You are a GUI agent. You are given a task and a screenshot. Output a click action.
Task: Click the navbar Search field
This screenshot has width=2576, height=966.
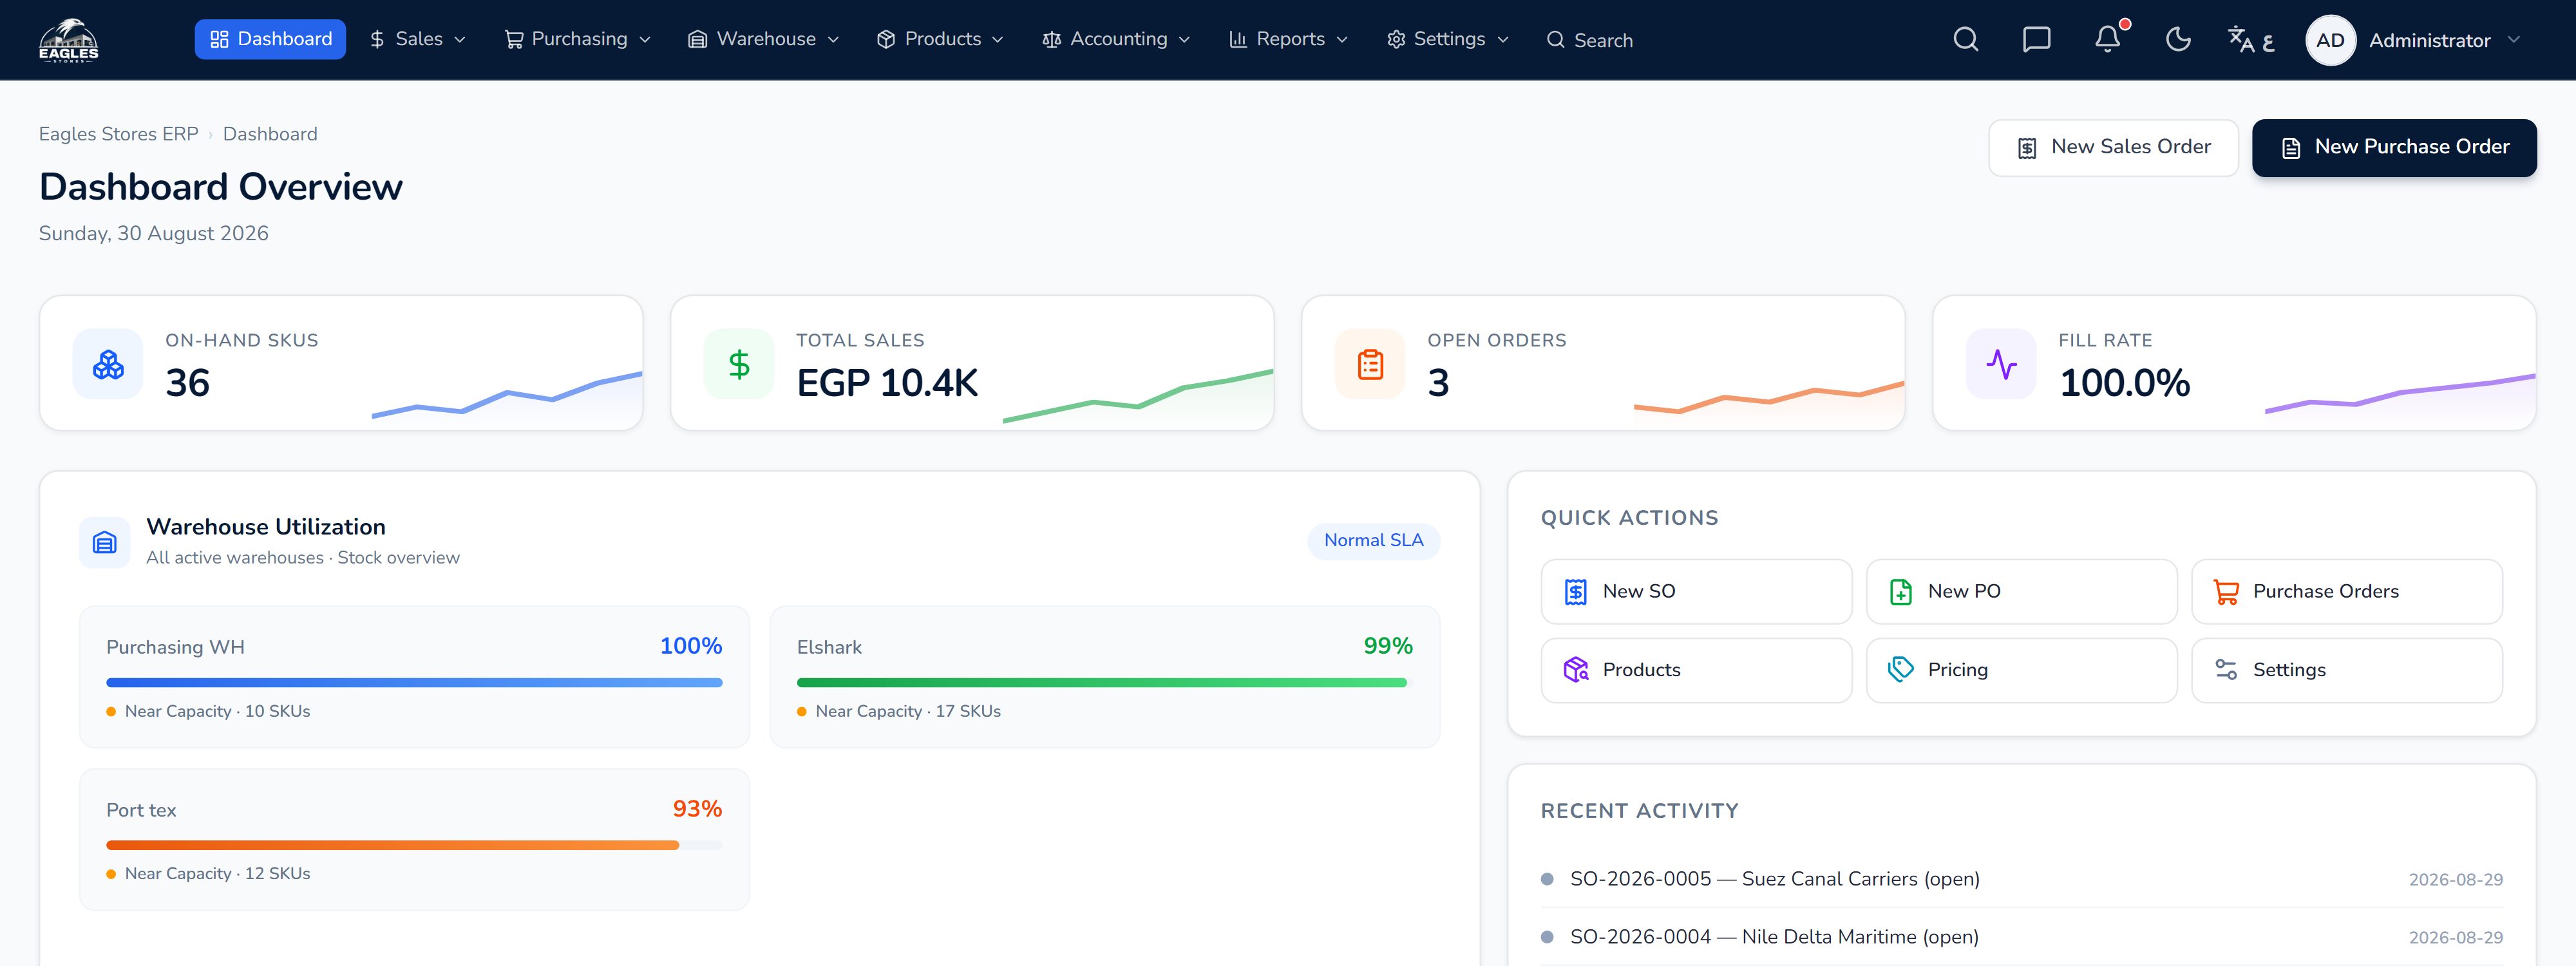point(1589,40)
